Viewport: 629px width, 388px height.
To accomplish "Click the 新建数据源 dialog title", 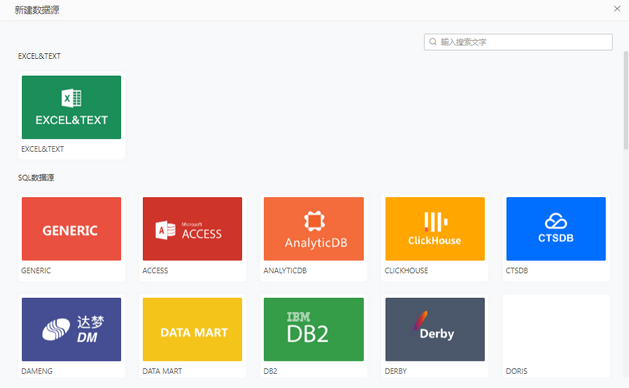I will [x=37, y=10].
